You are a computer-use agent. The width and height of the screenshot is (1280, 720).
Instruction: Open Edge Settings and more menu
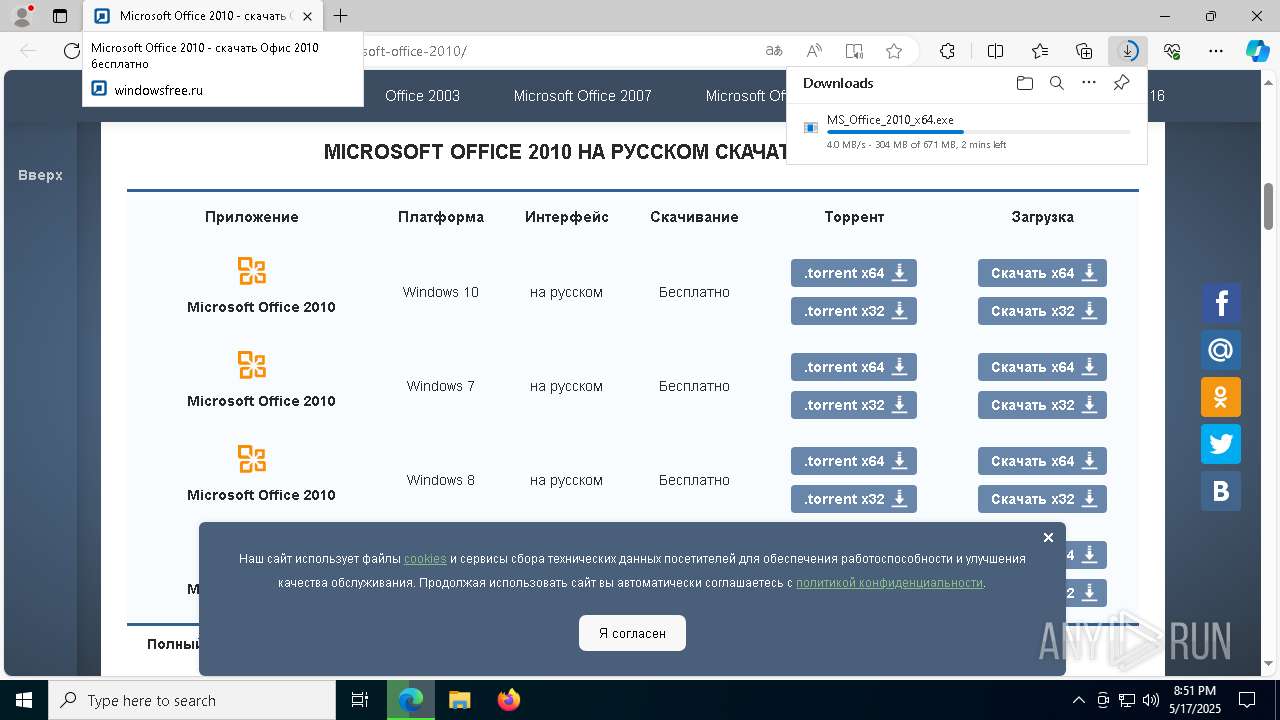[x=1216, y=51]
